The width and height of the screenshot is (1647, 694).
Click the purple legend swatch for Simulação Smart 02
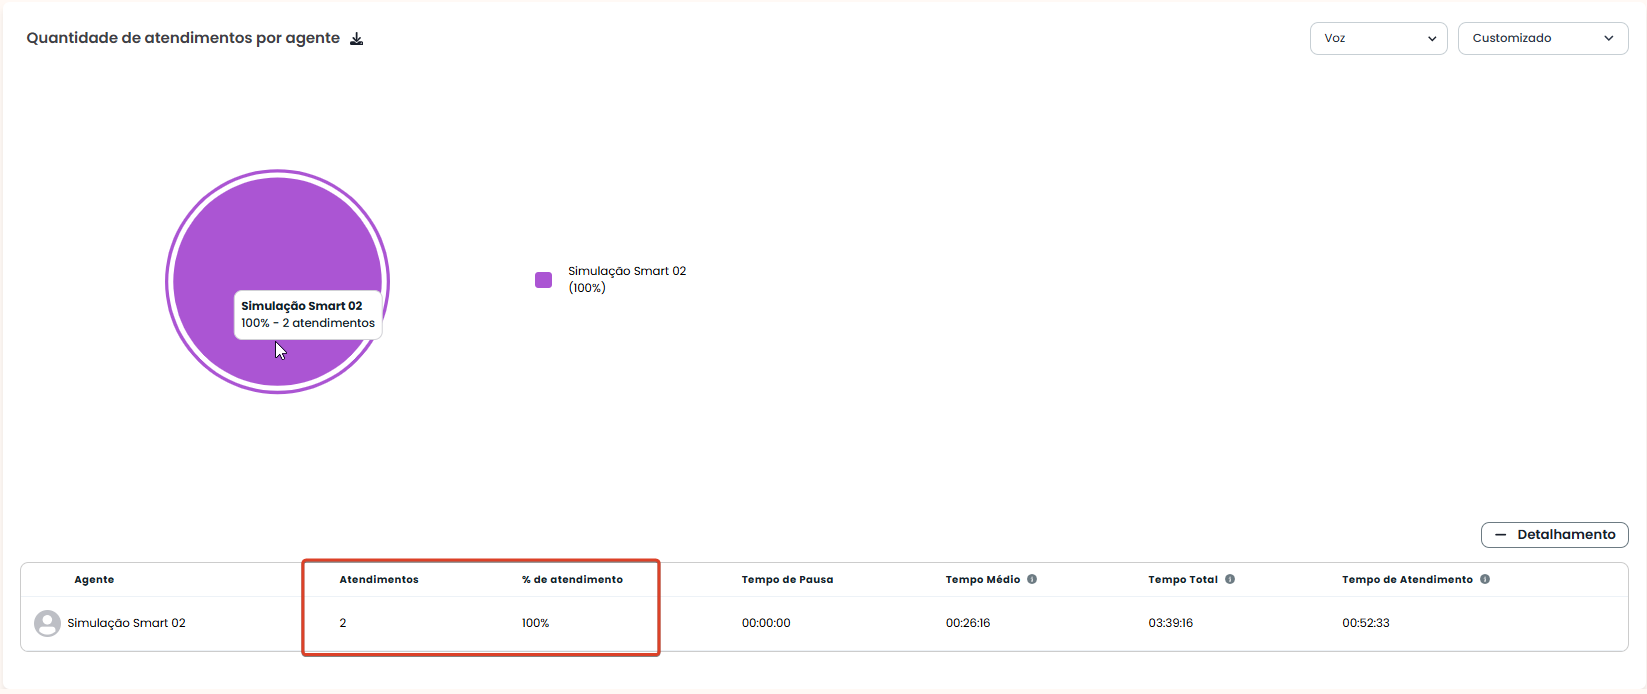tap(544, 280)
